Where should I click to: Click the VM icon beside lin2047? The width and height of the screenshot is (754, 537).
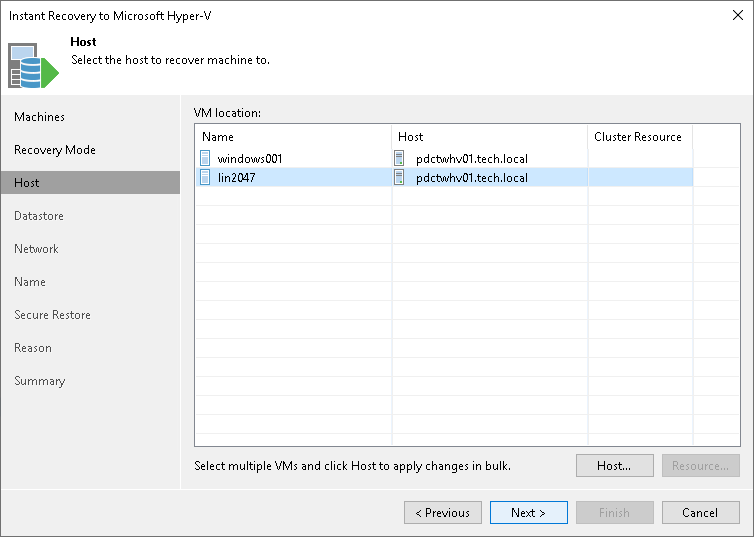tap(205, 177)
